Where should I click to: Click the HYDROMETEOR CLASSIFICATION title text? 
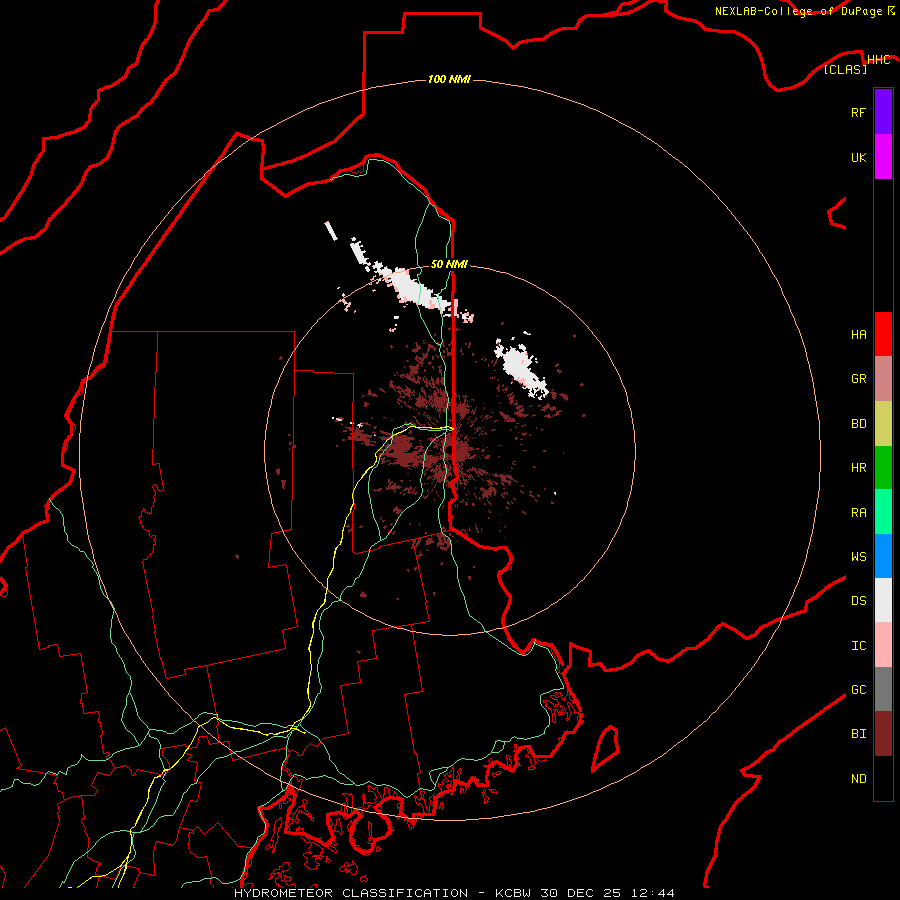coord(351,893)
